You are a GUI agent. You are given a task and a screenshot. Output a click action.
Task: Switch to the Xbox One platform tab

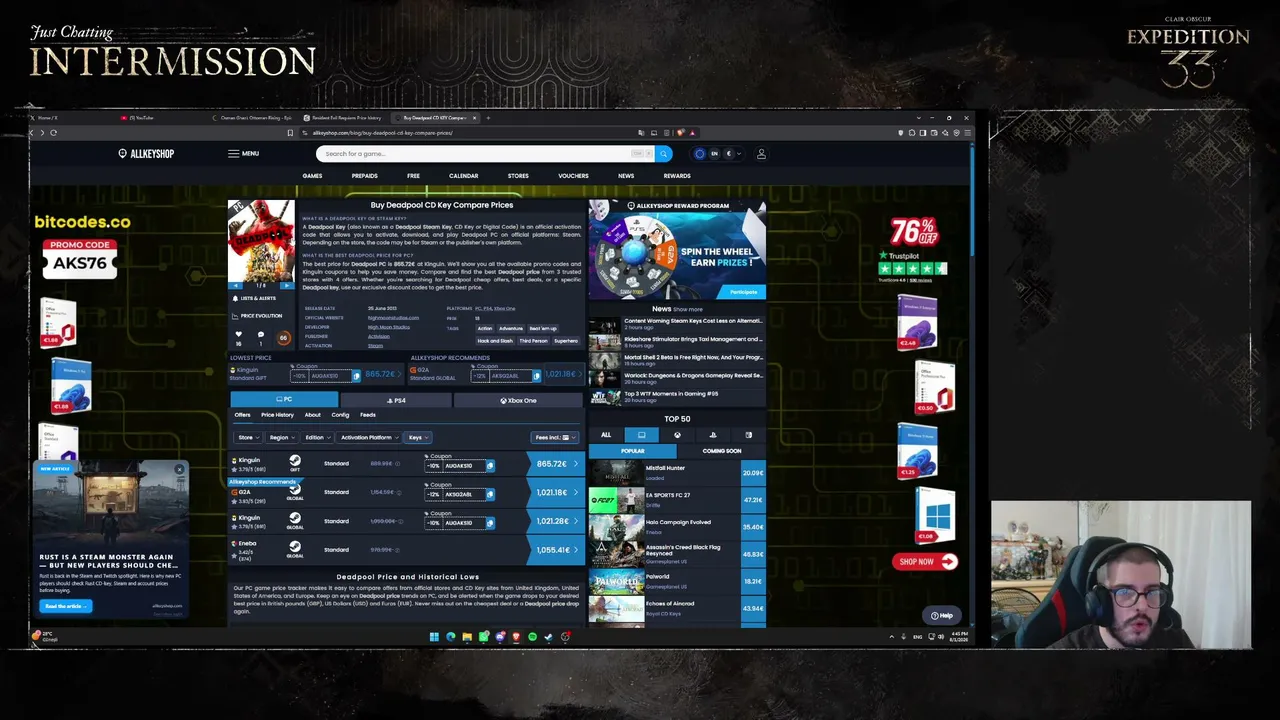click(518, 400)
